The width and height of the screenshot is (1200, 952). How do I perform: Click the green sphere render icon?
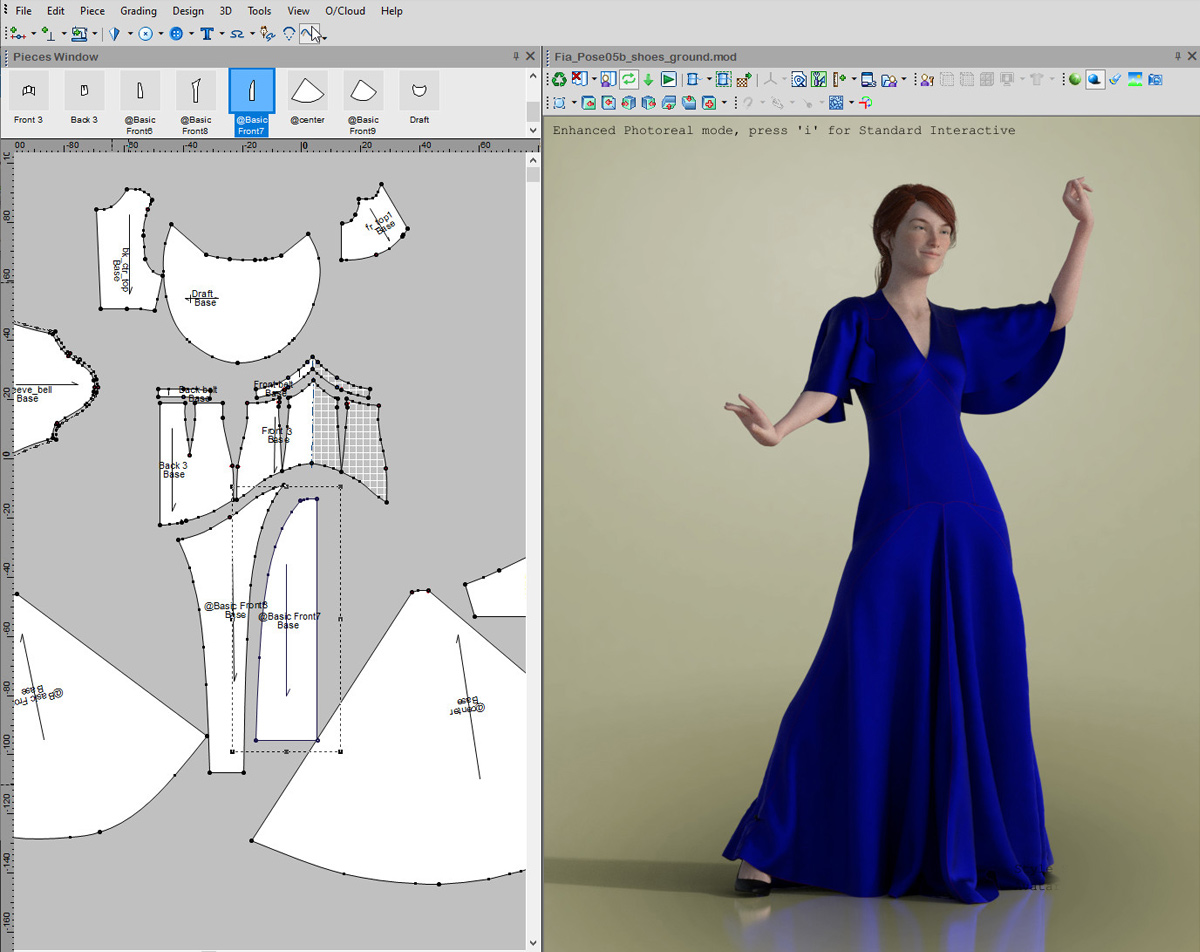point(1075,80)
